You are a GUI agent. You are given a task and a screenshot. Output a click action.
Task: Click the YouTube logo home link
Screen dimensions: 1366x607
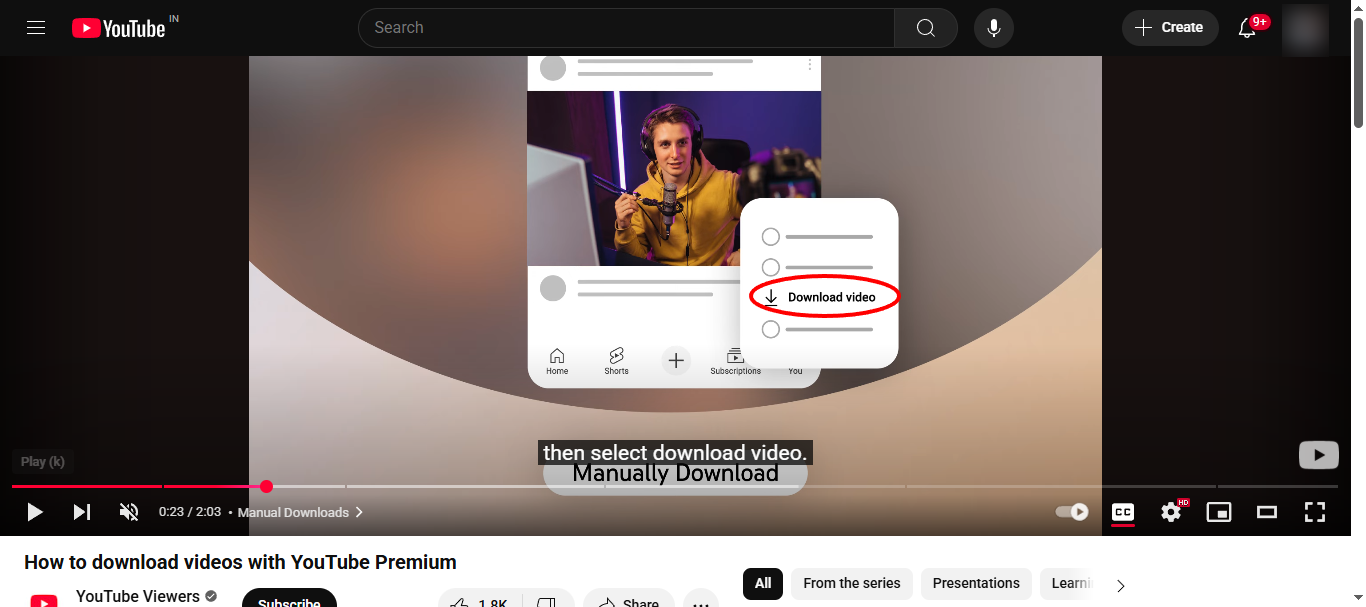coord(119,28)
